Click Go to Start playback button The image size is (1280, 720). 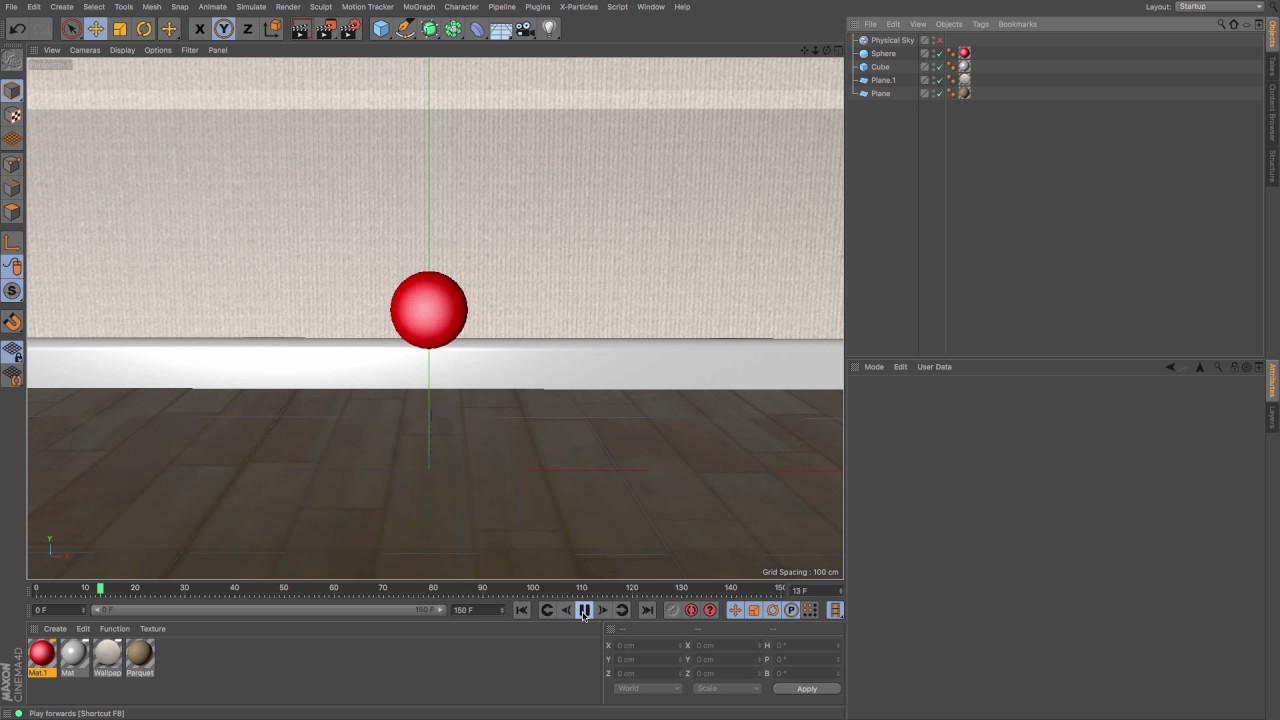[x=521, y=610]
